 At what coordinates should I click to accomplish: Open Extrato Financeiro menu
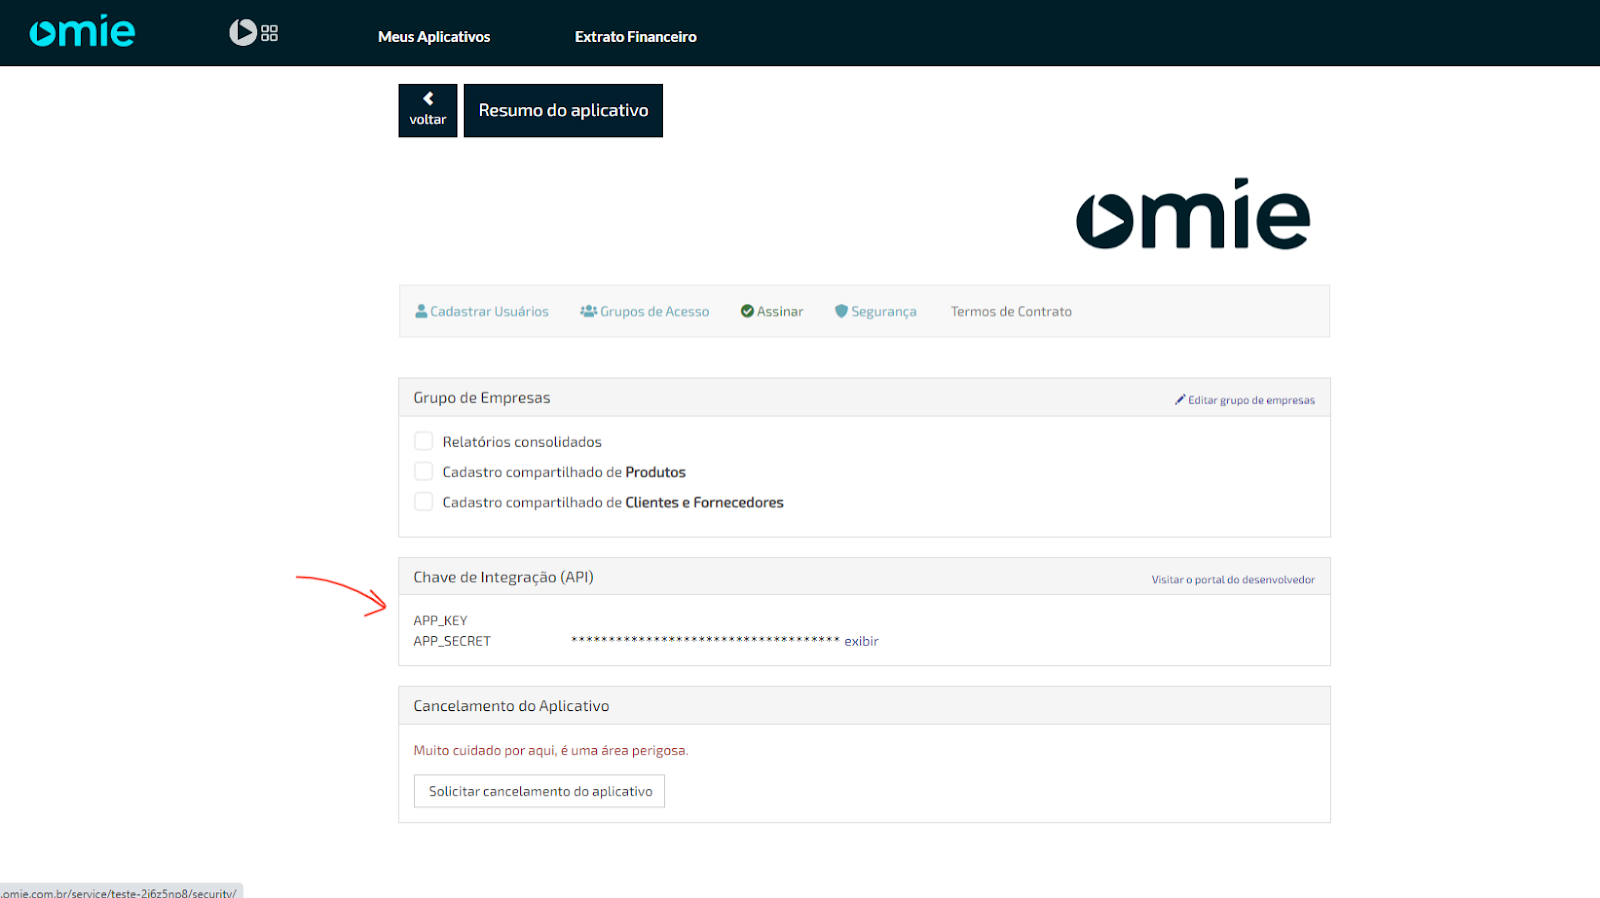636,36
